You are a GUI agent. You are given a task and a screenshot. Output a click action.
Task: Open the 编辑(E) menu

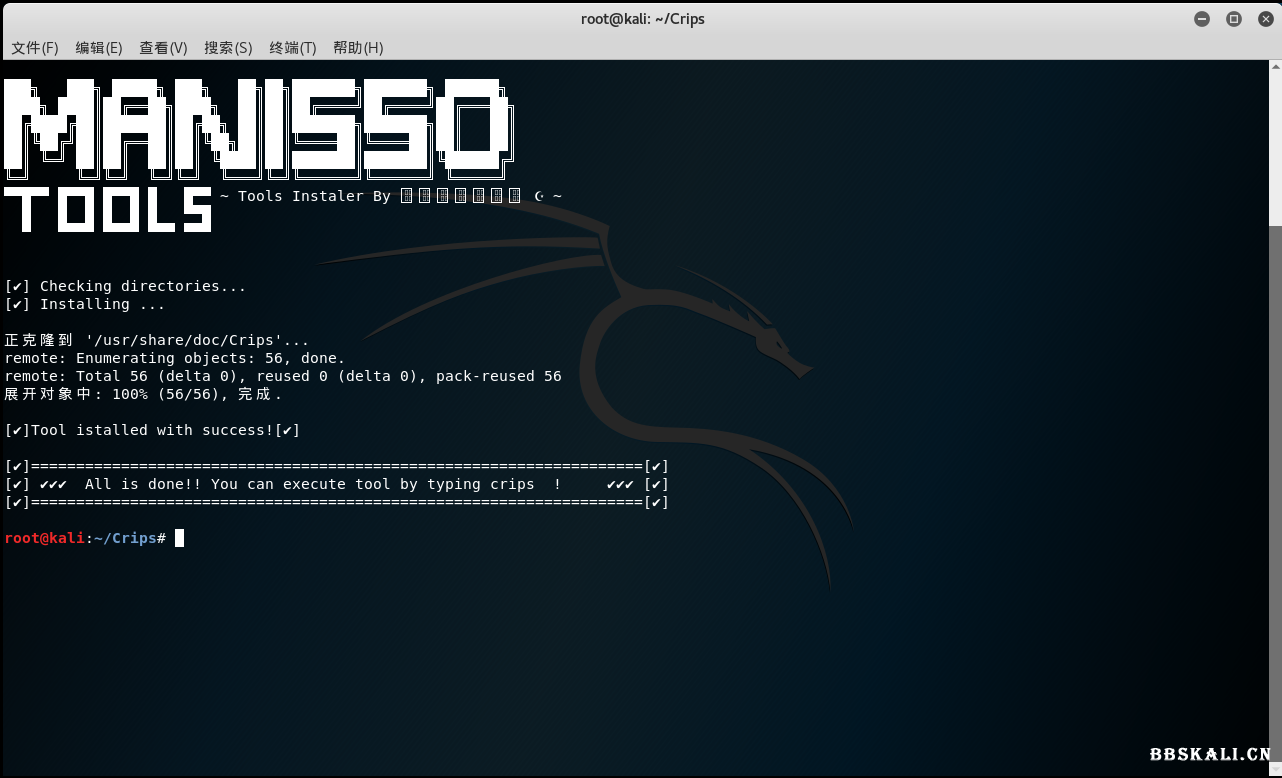pos(99,48)
